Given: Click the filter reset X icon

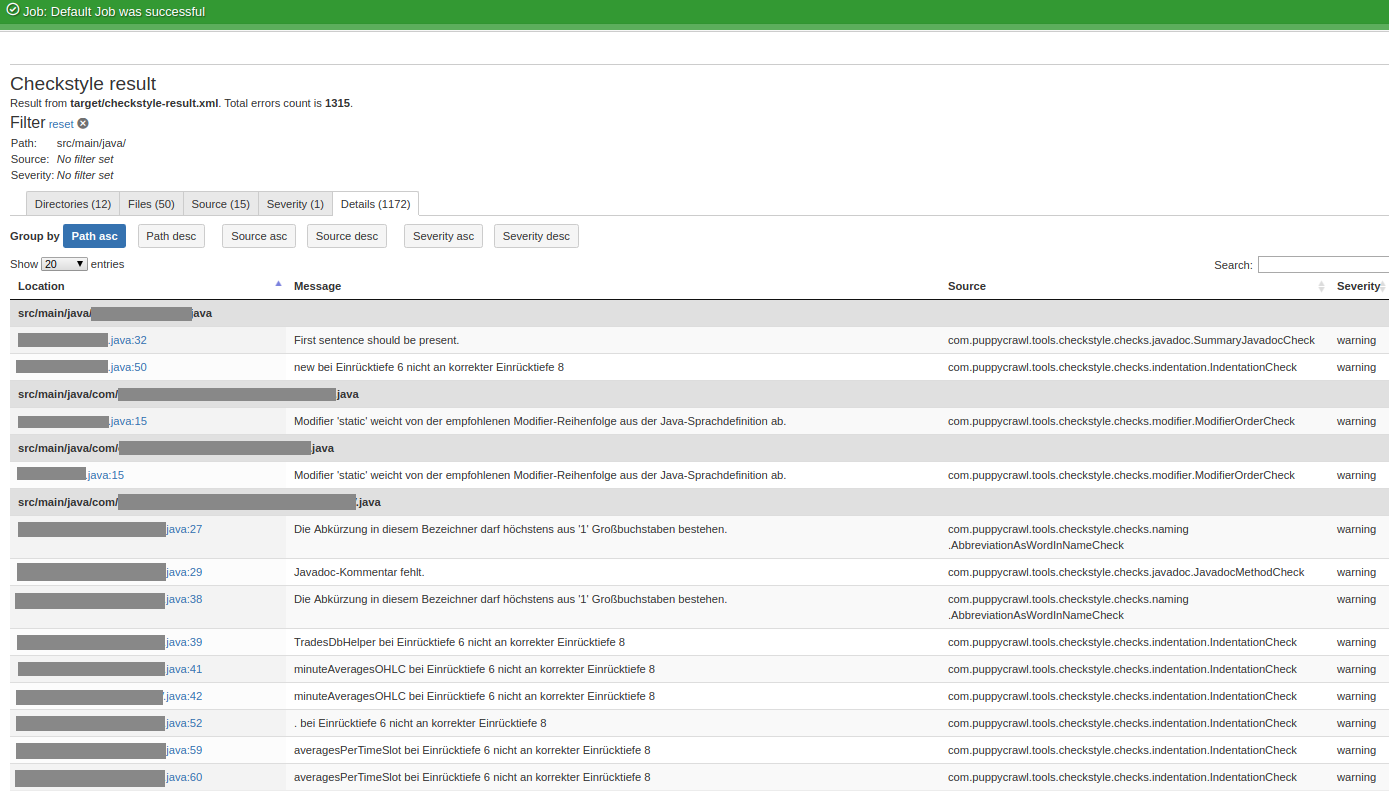Looking at the screenshot, I should pos(83,124).
